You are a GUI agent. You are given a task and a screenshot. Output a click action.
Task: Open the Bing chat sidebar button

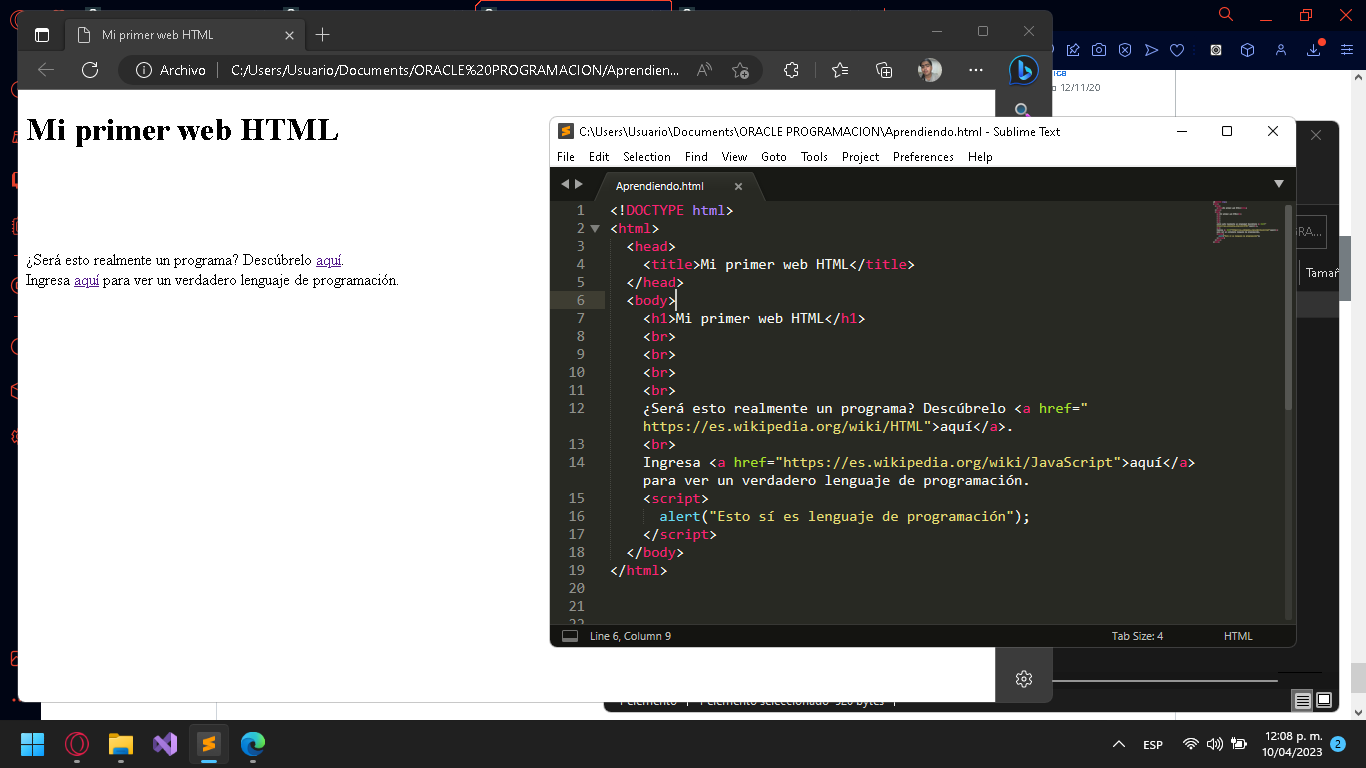pos(1023,70)
